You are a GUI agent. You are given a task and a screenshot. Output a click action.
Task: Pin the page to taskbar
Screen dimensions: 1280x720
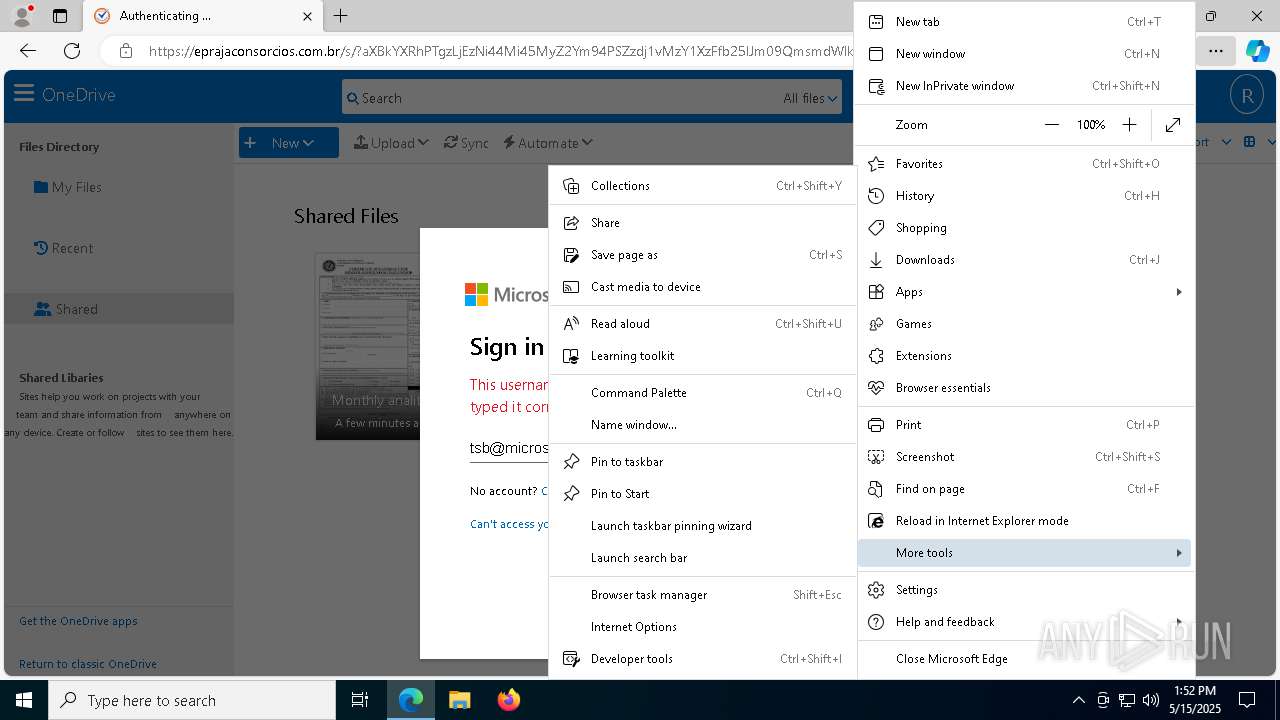coord(702,462)
